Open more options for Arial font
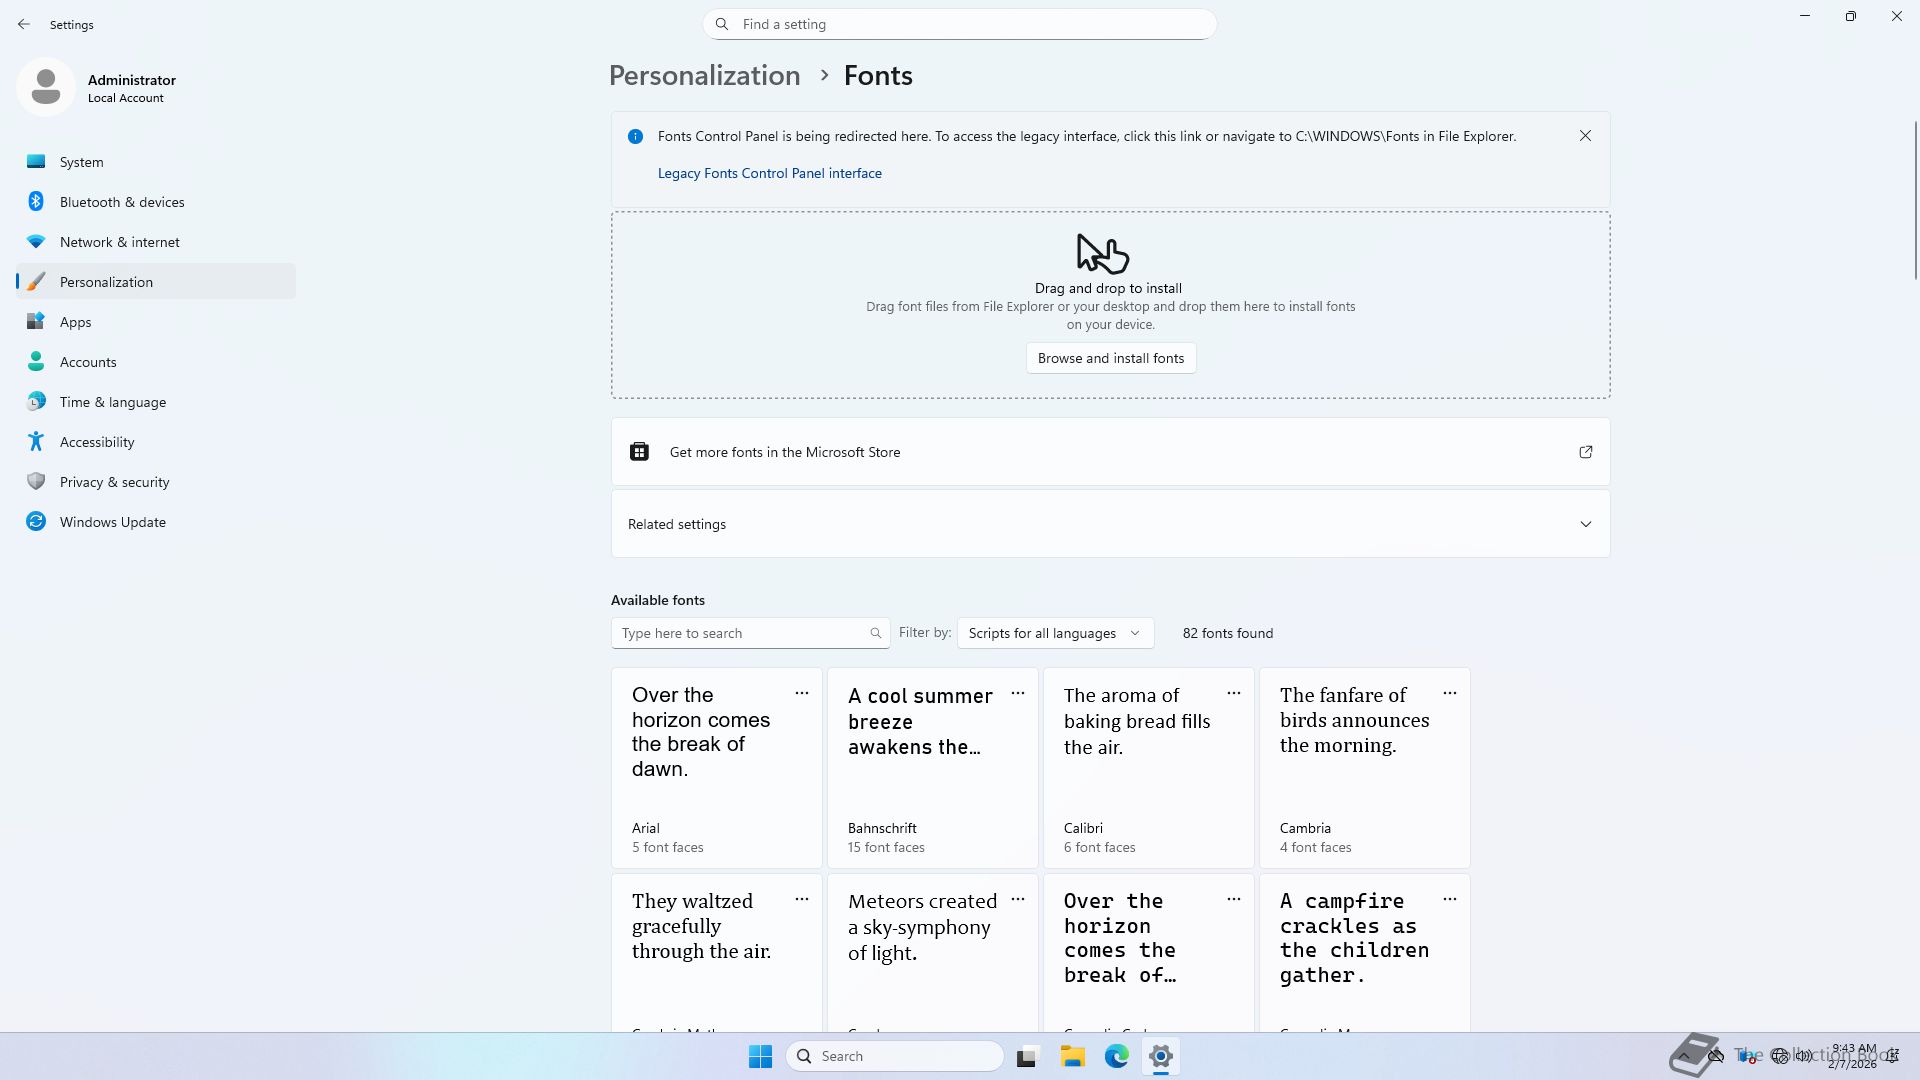 802,693
